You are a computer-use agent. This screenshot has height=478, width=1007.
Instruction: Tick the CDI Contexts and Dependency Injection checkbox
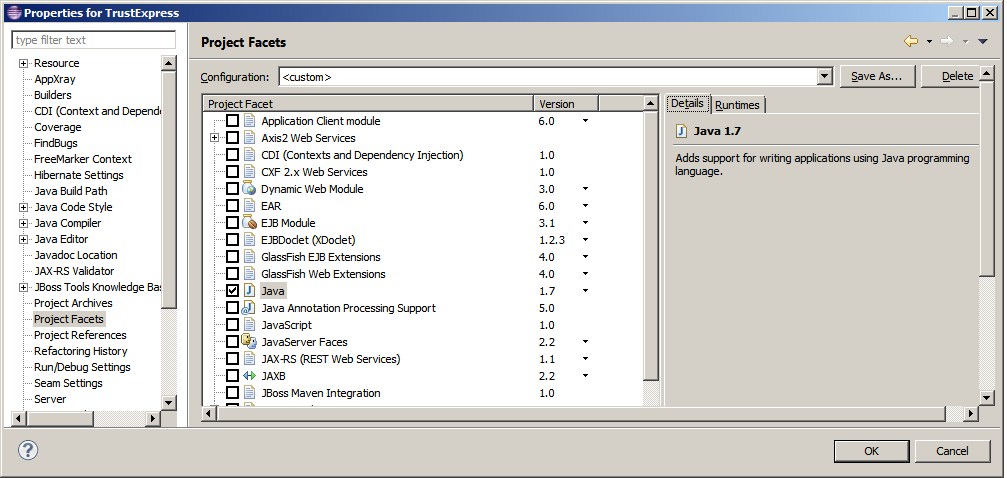coord(232,155)
